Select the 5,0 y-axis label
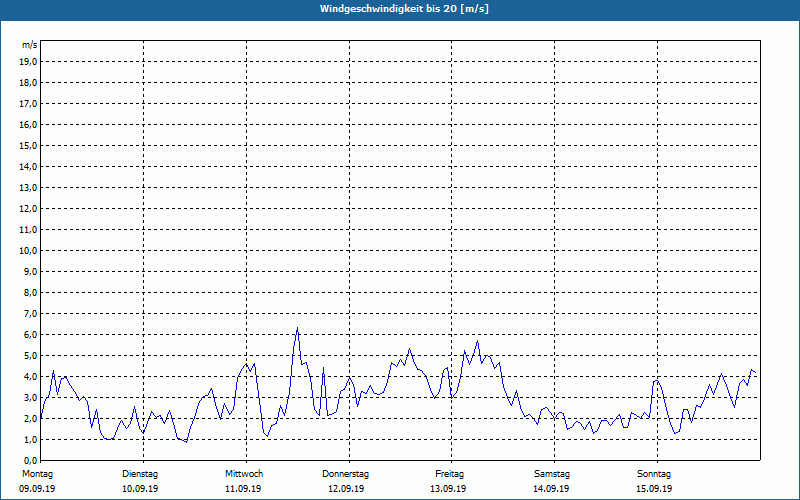The height and width of the screenshot is (500, 800). pyautogui.click(x=29, y=356)
